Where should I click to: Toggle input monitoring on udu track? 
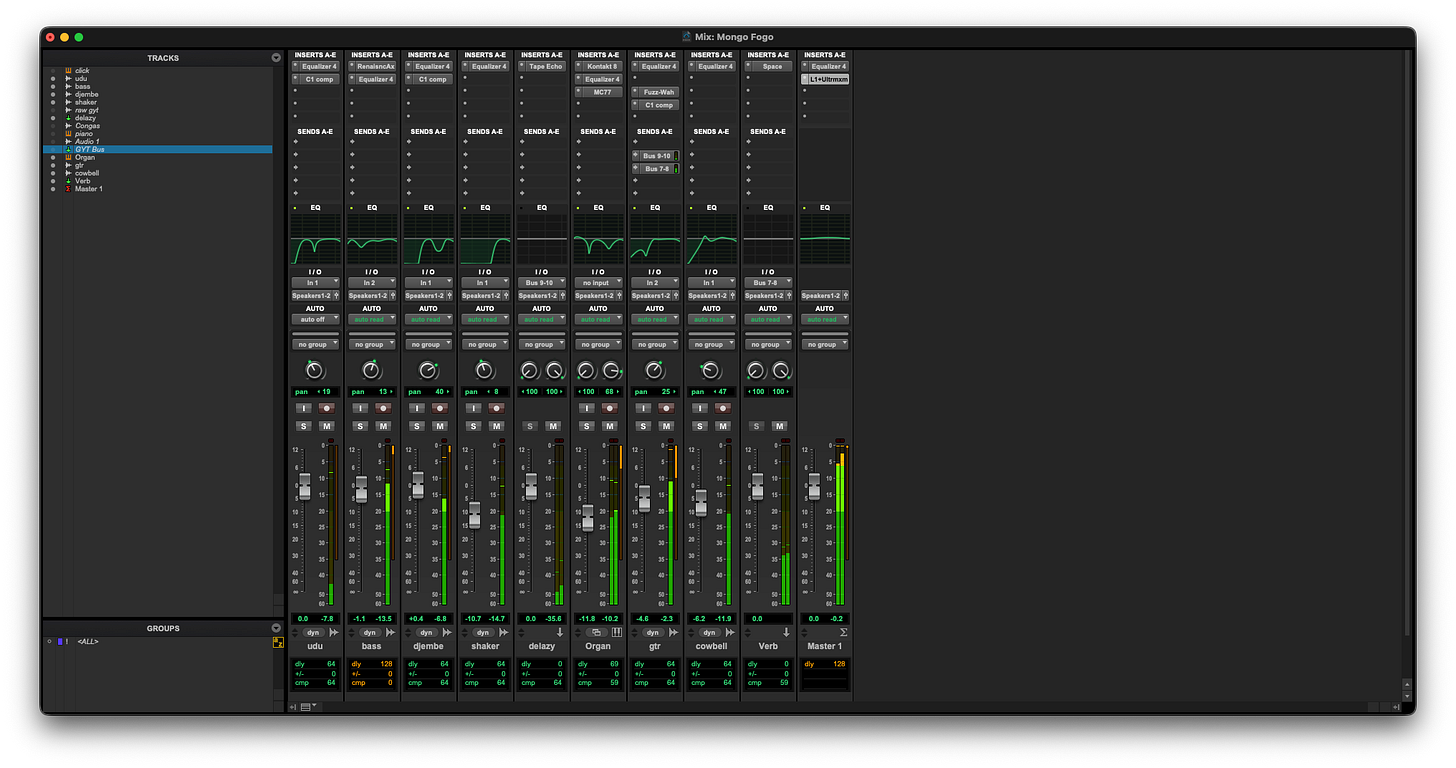pyautogui.click(x=304, y=408)
